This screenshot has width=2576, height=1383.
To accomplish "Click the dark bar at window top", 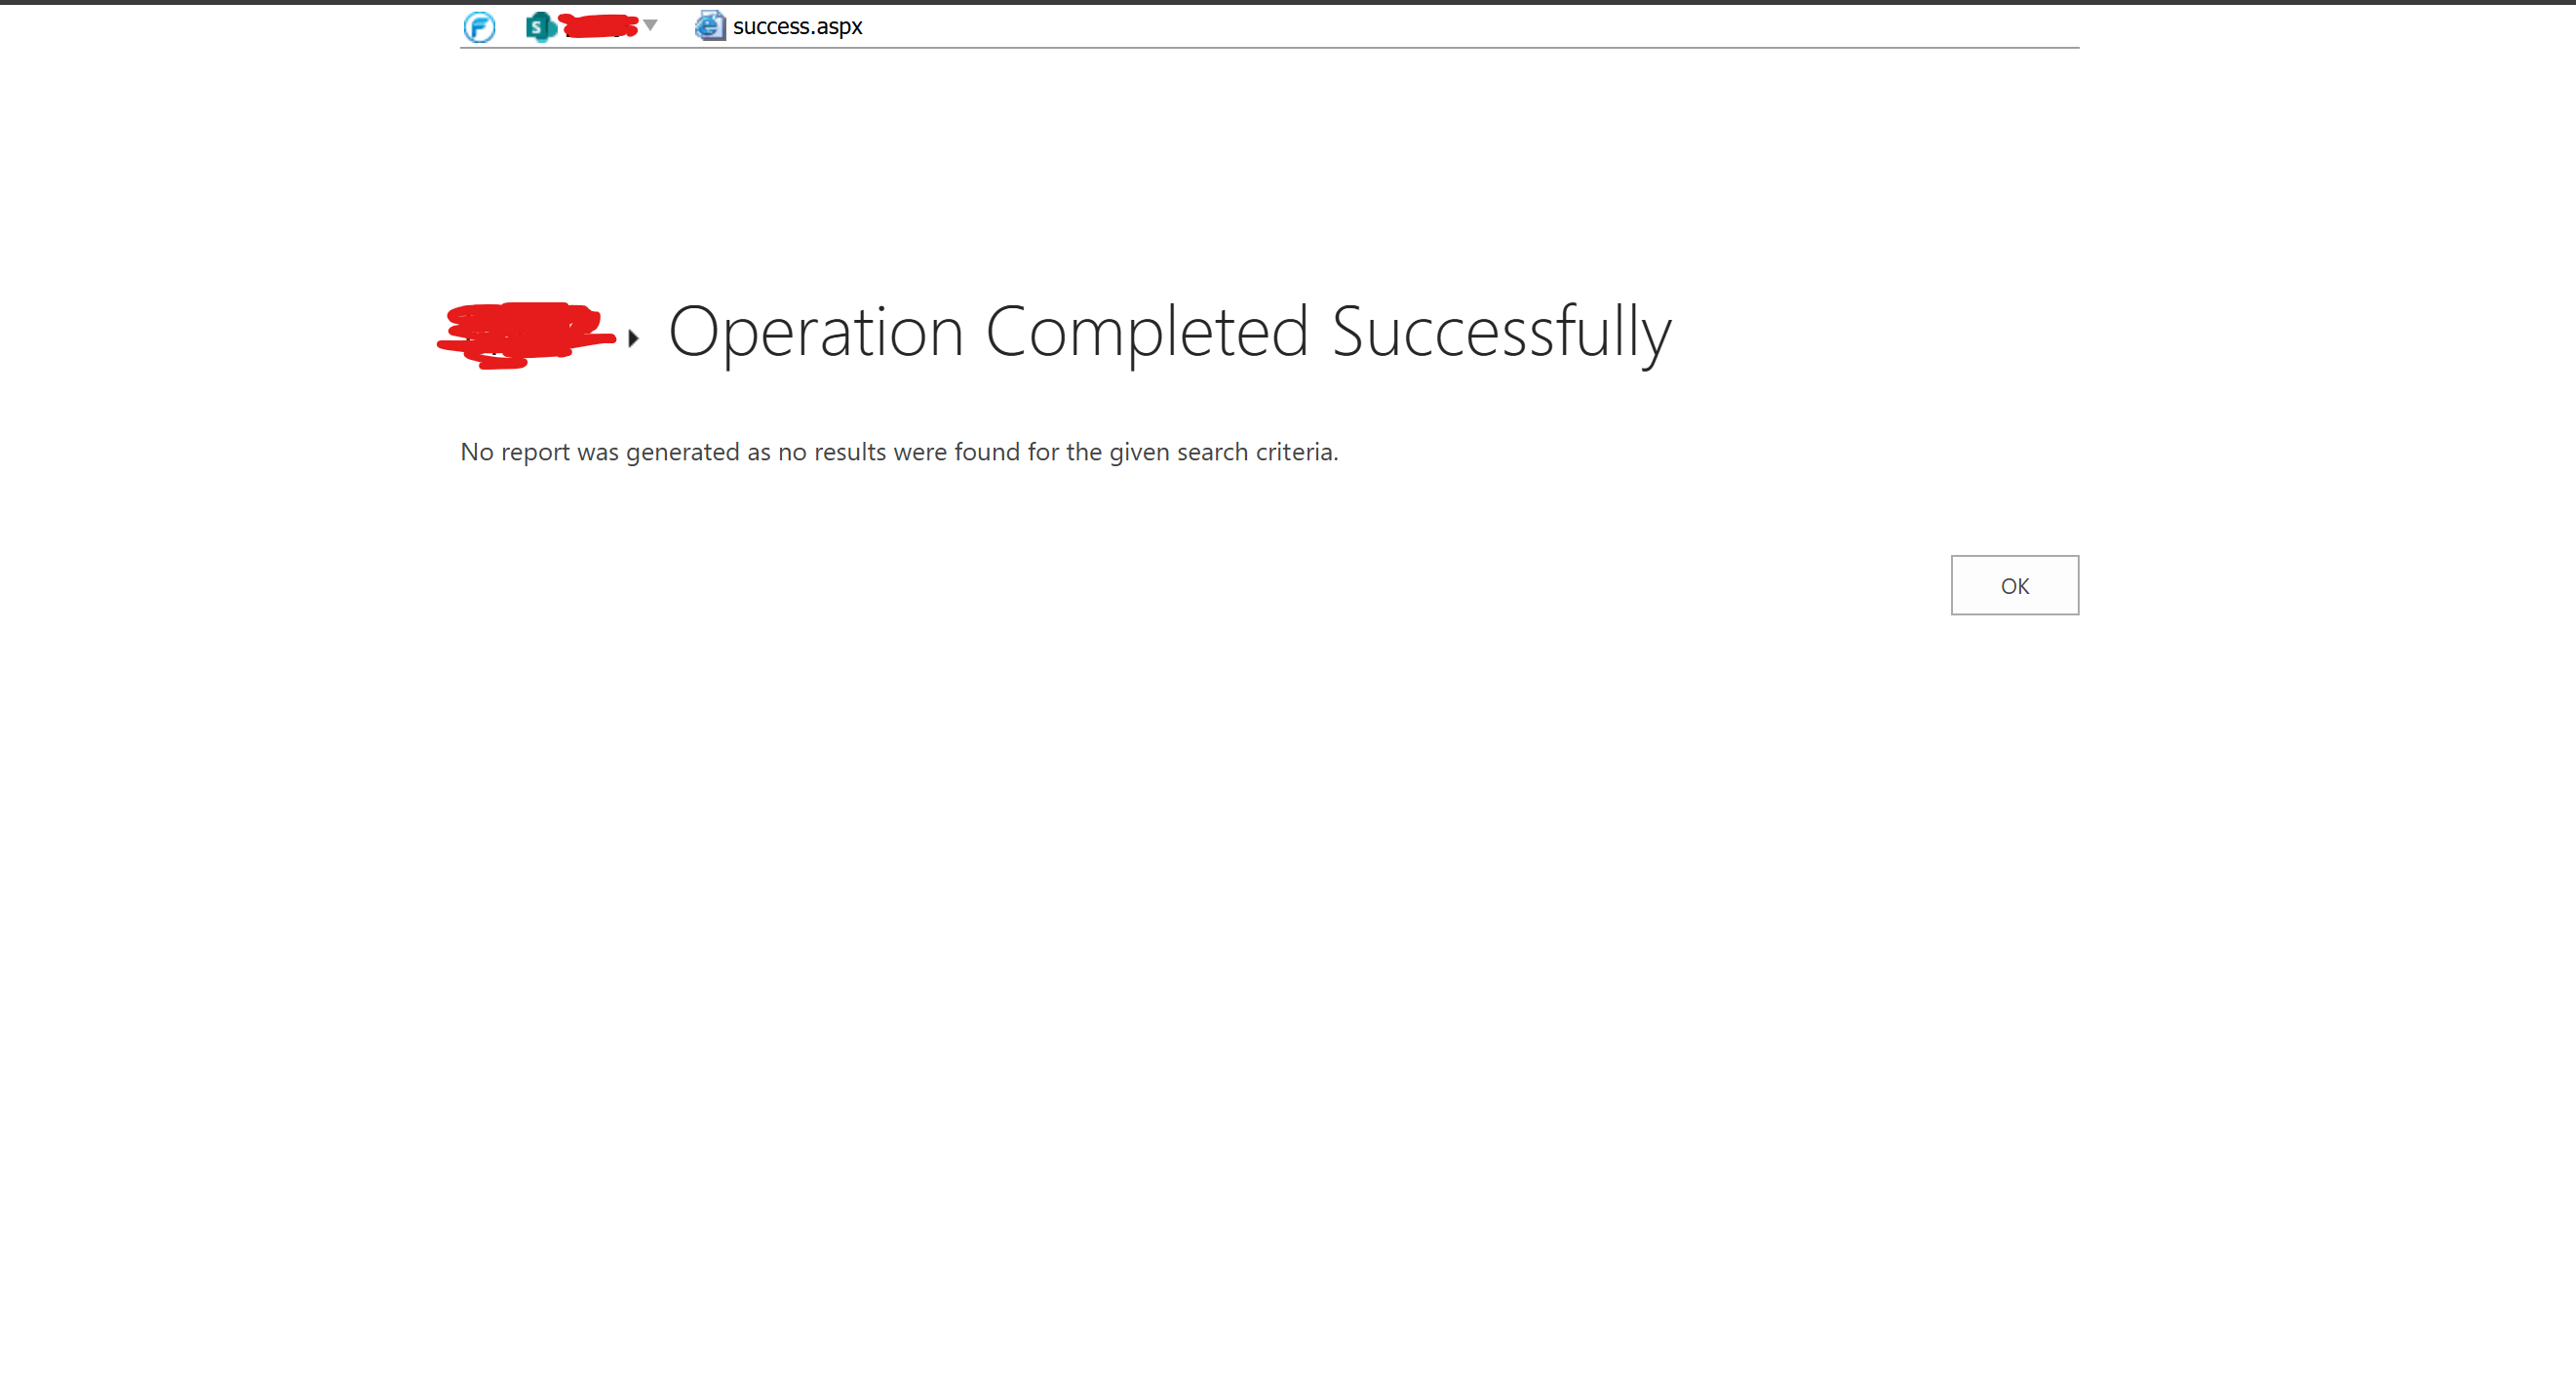I will point(1288,2).
